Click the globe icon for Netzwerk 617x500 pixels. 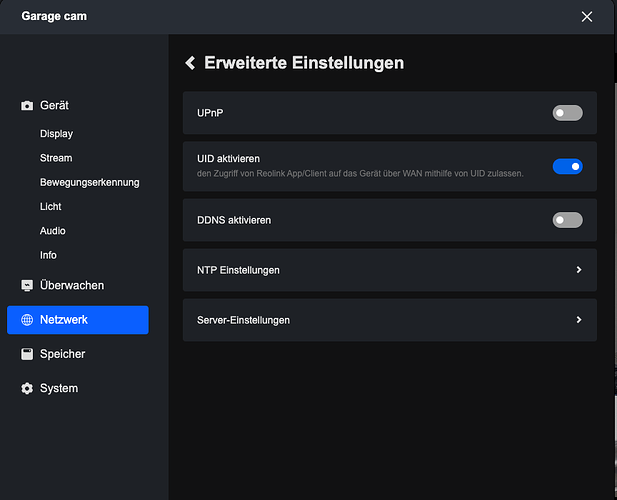click(x=27, y=320)
